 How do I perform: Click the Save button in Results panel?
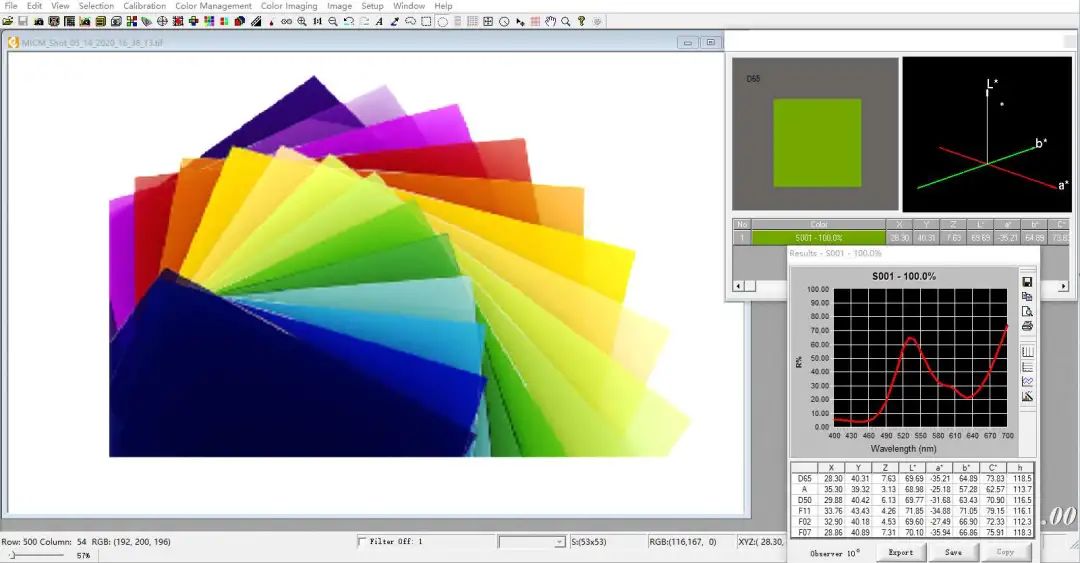point(953,552)
